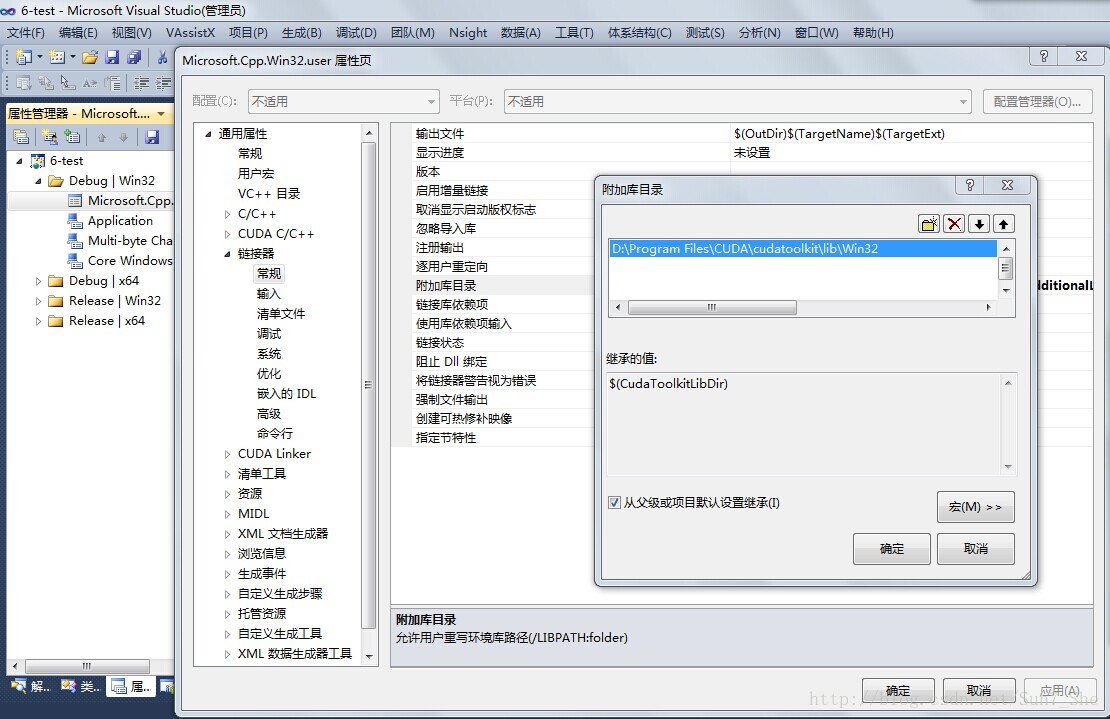Image resolution: width=1110 pixels, height=719 pixels.
Task: Open a file with the folder icon
Action: point(90,57)
